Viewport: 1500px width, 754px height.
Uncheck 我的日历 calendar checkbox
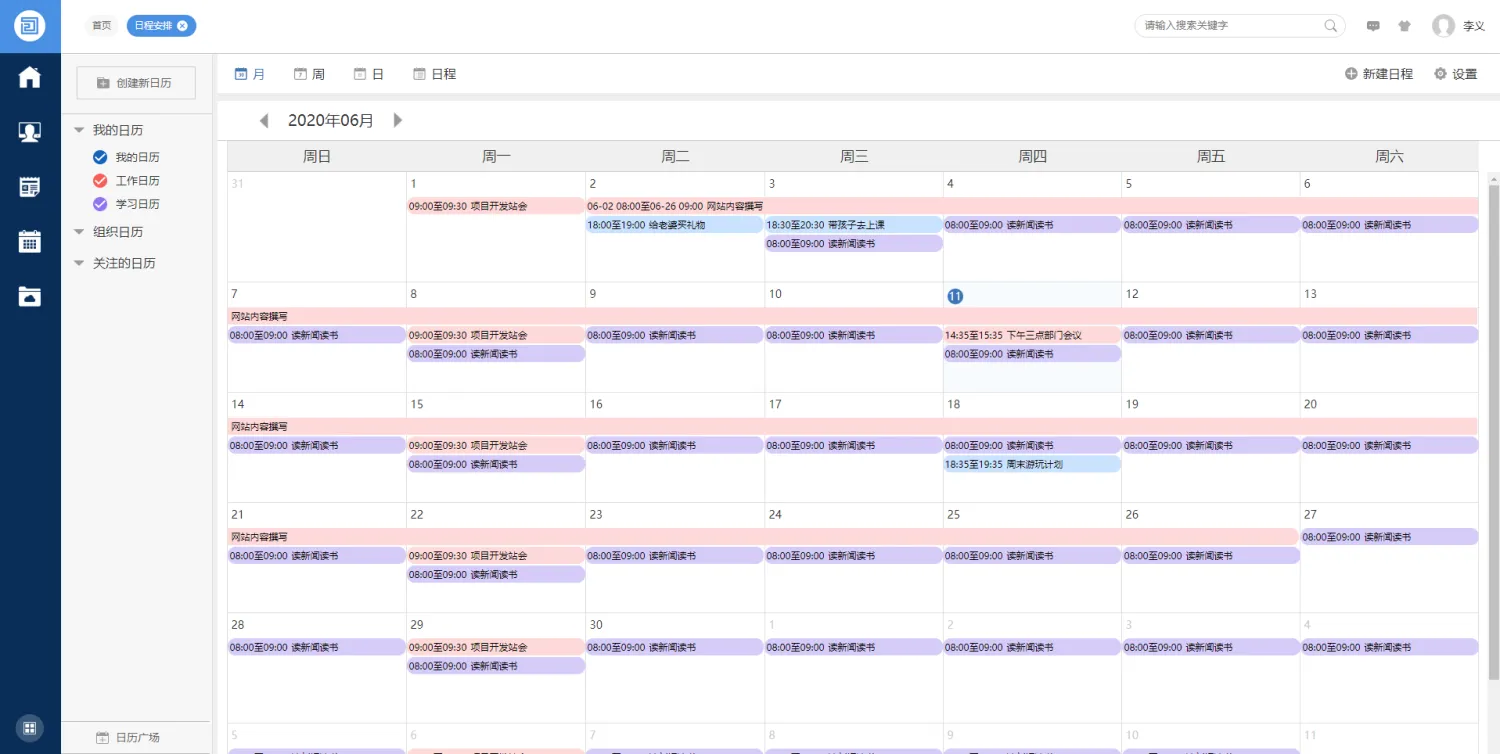tap(100, 157)
